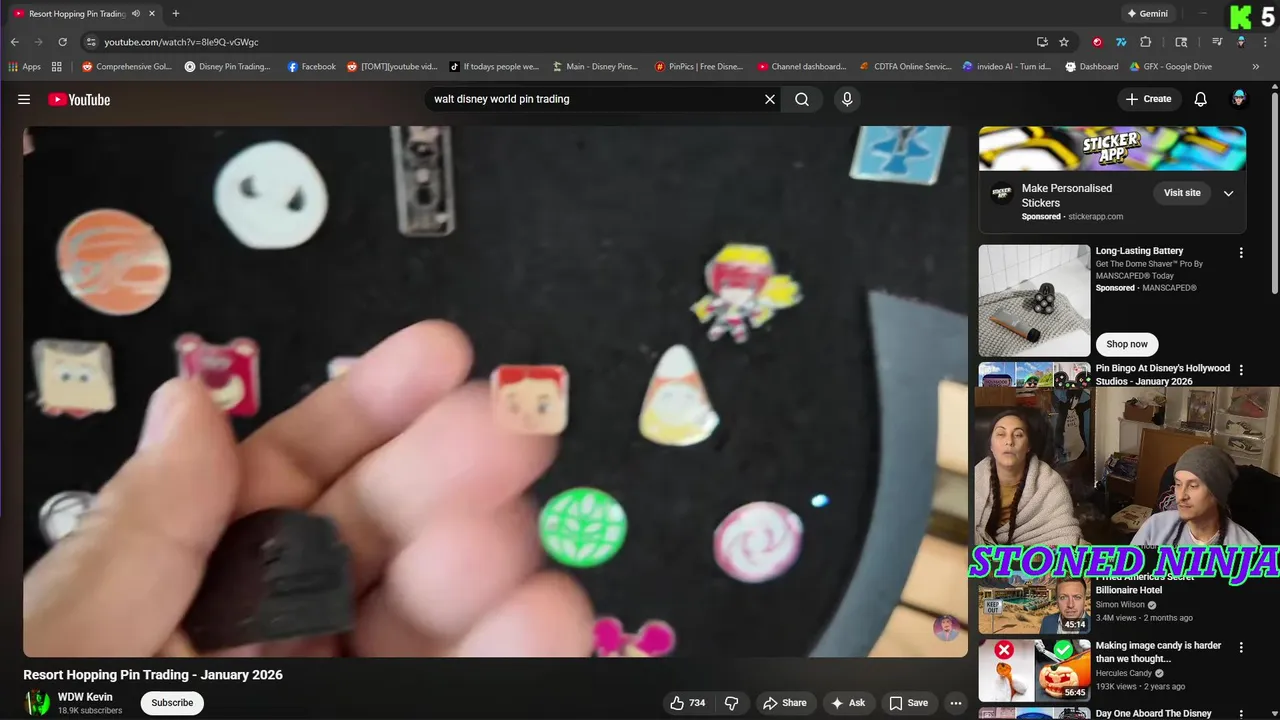The width and height of the screenshot is (1280, 720).
Task: Go to the YouTube home logo
Action: tap(79, 99)
